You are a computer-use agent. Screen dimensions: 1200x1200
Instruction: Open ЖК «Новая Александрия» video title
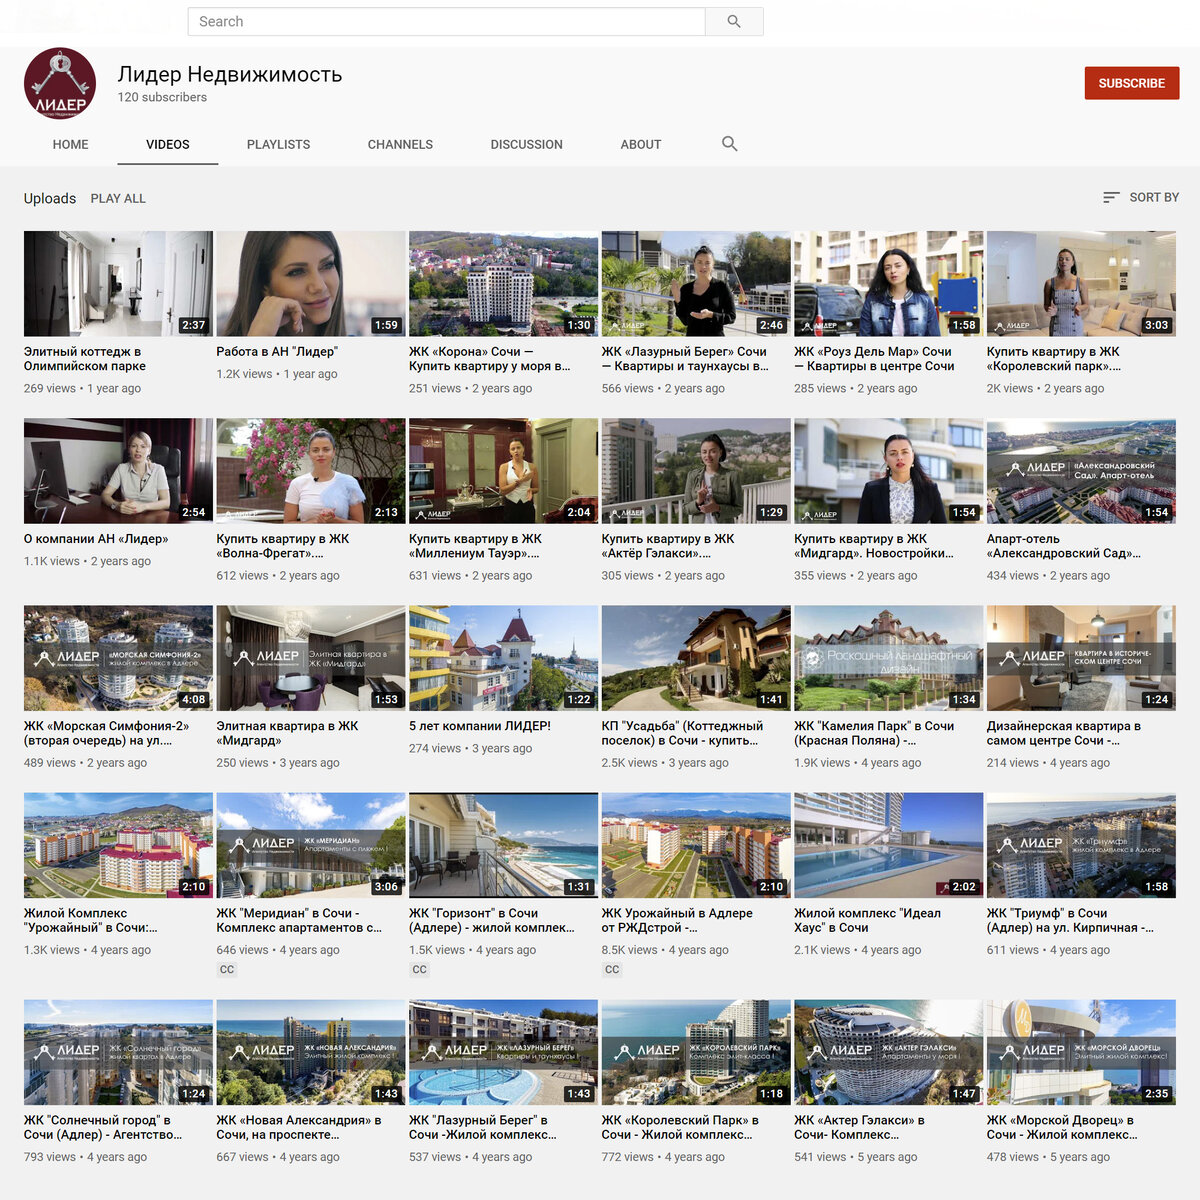(x=299, y=1127)
